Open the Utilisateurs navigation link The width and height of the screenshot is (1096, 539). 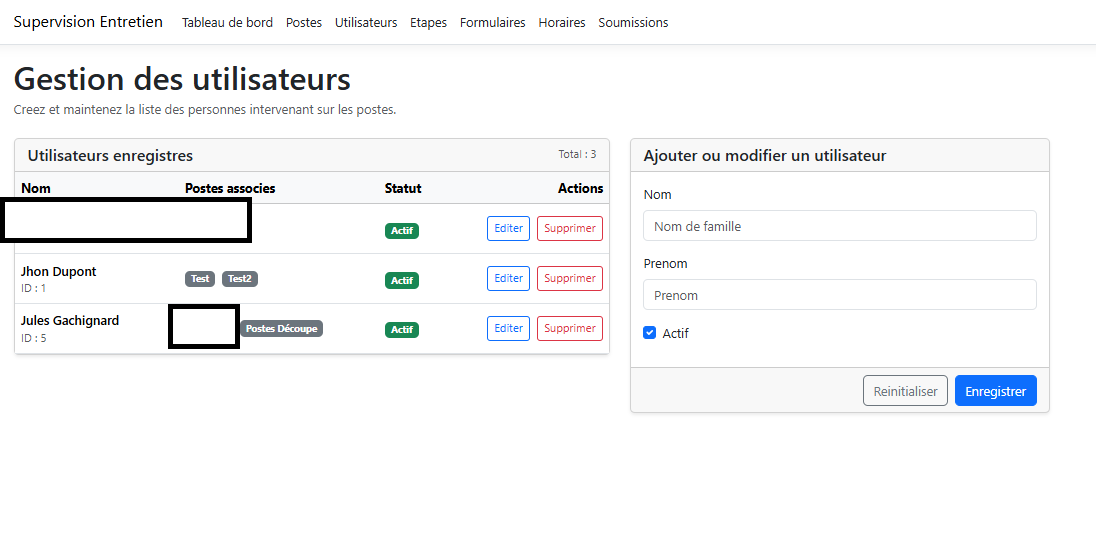(x=366, y=22)
